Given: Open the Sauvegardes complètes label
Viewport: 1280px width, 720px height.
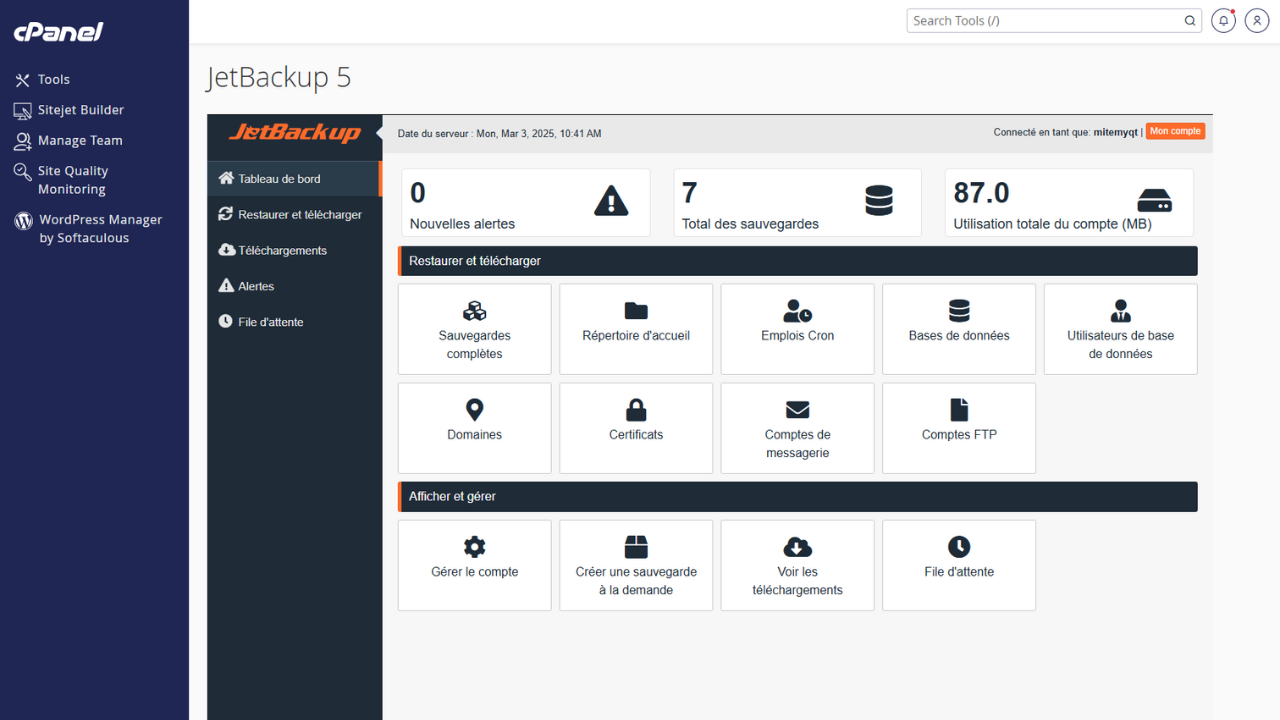Looking at the screenshot, I should click(x=475, y=345).
